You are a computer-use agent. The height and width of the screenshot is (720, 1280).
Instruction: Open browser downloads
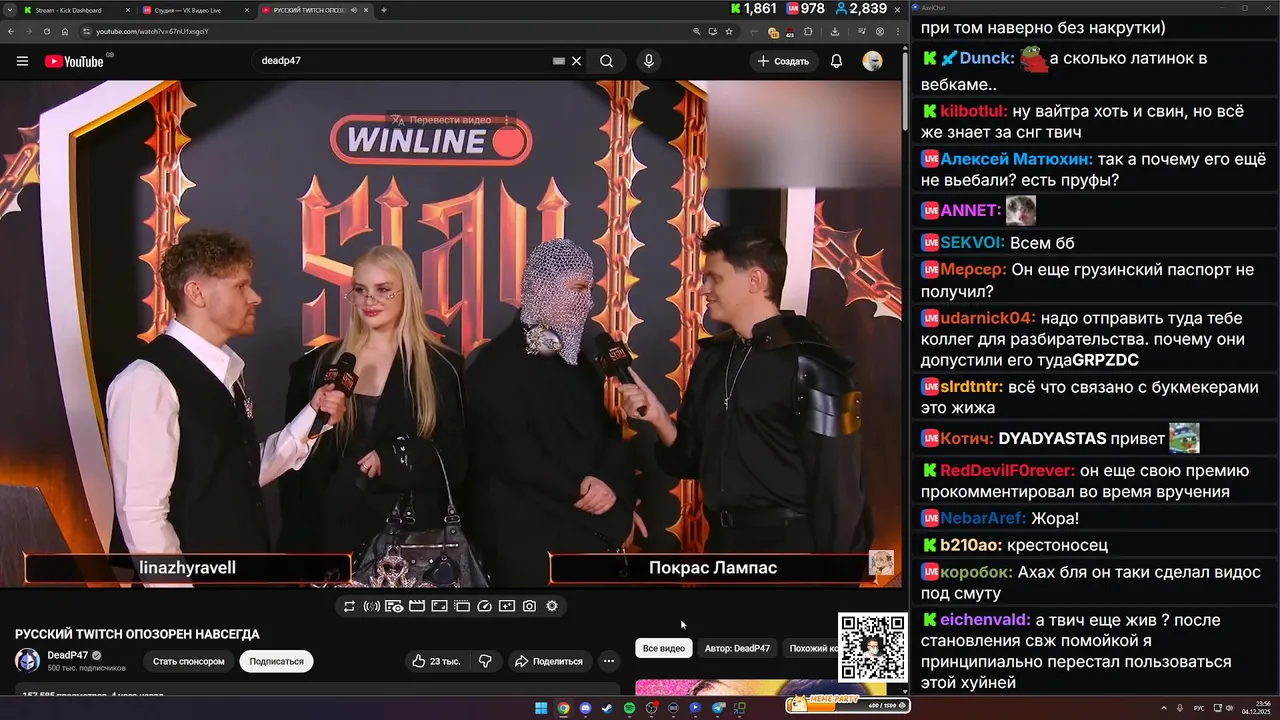pos(835,32)
